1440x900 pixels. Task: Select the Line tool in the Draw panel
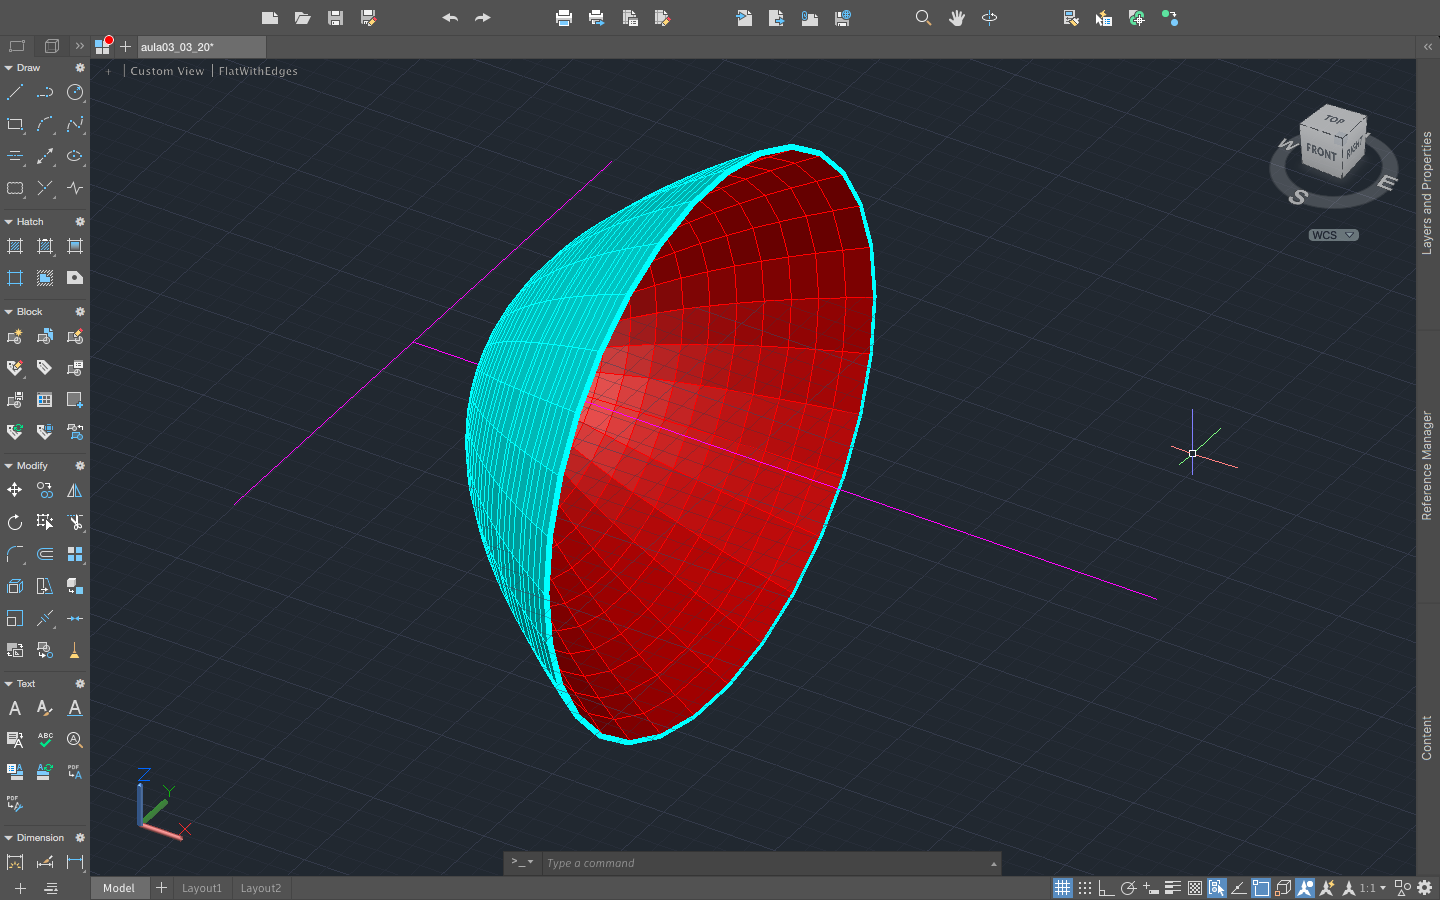click(15, 92)
